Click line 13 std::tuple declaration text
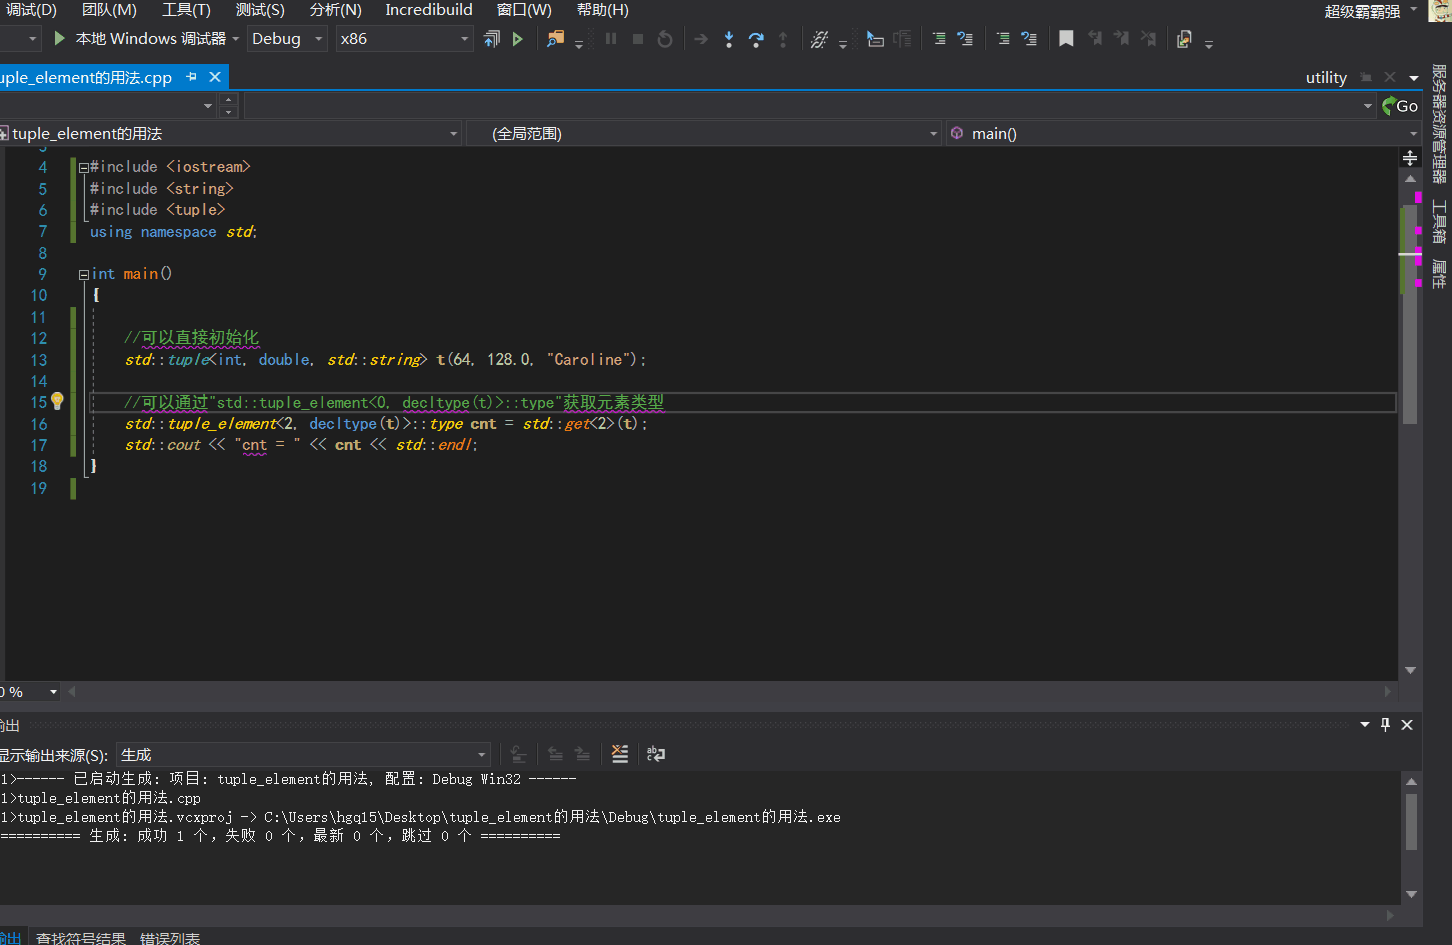Screen dimensions: 1452x945 [385, 360]
